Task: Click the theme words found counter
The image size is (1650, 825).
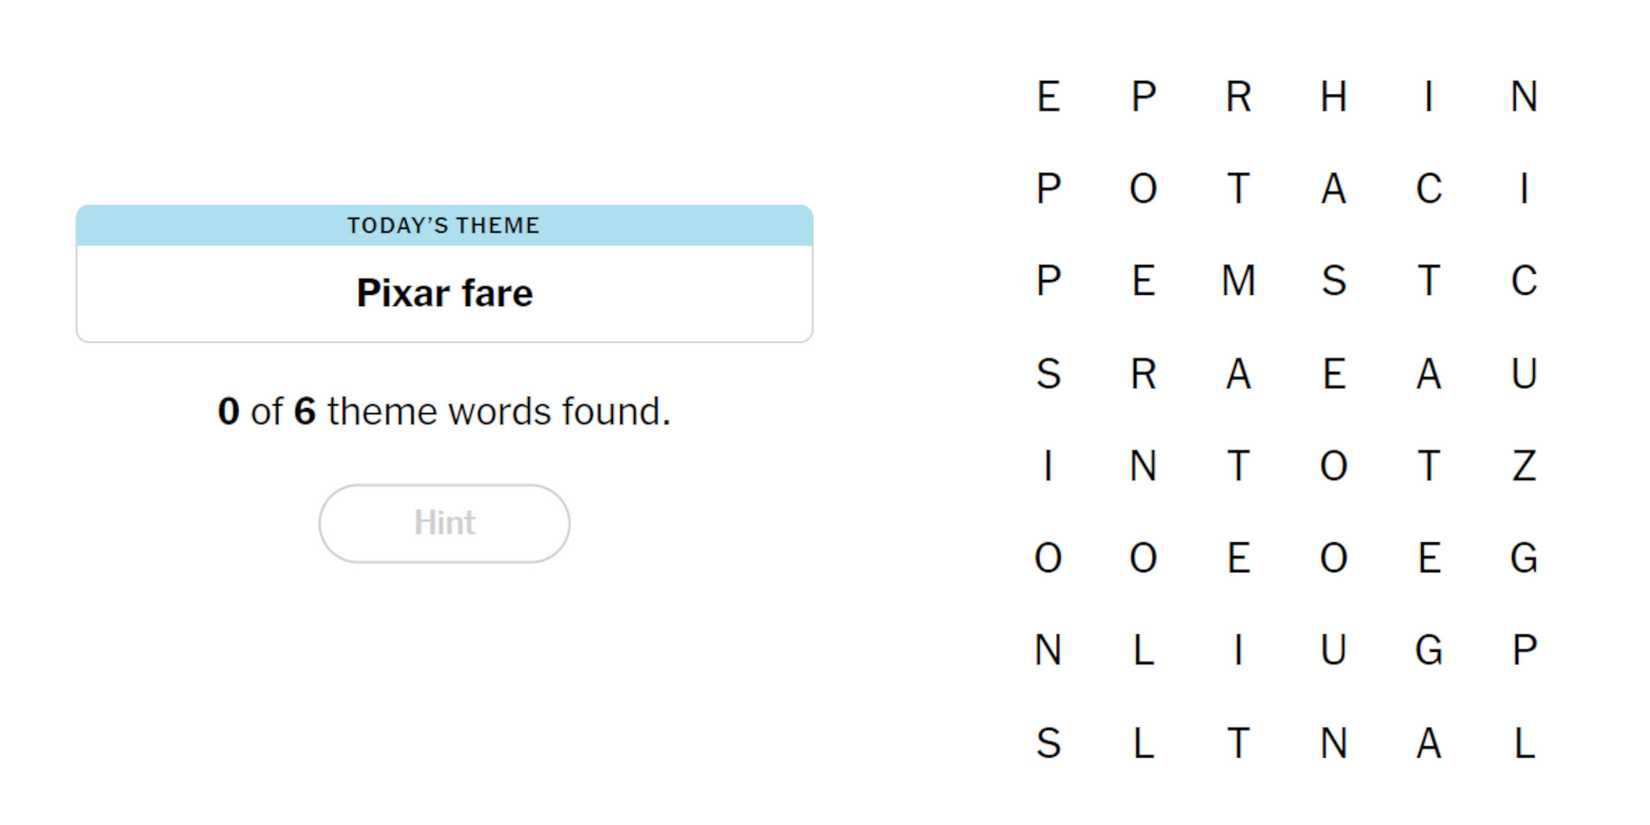Action: pyautogui.click(x=444, y=411)
